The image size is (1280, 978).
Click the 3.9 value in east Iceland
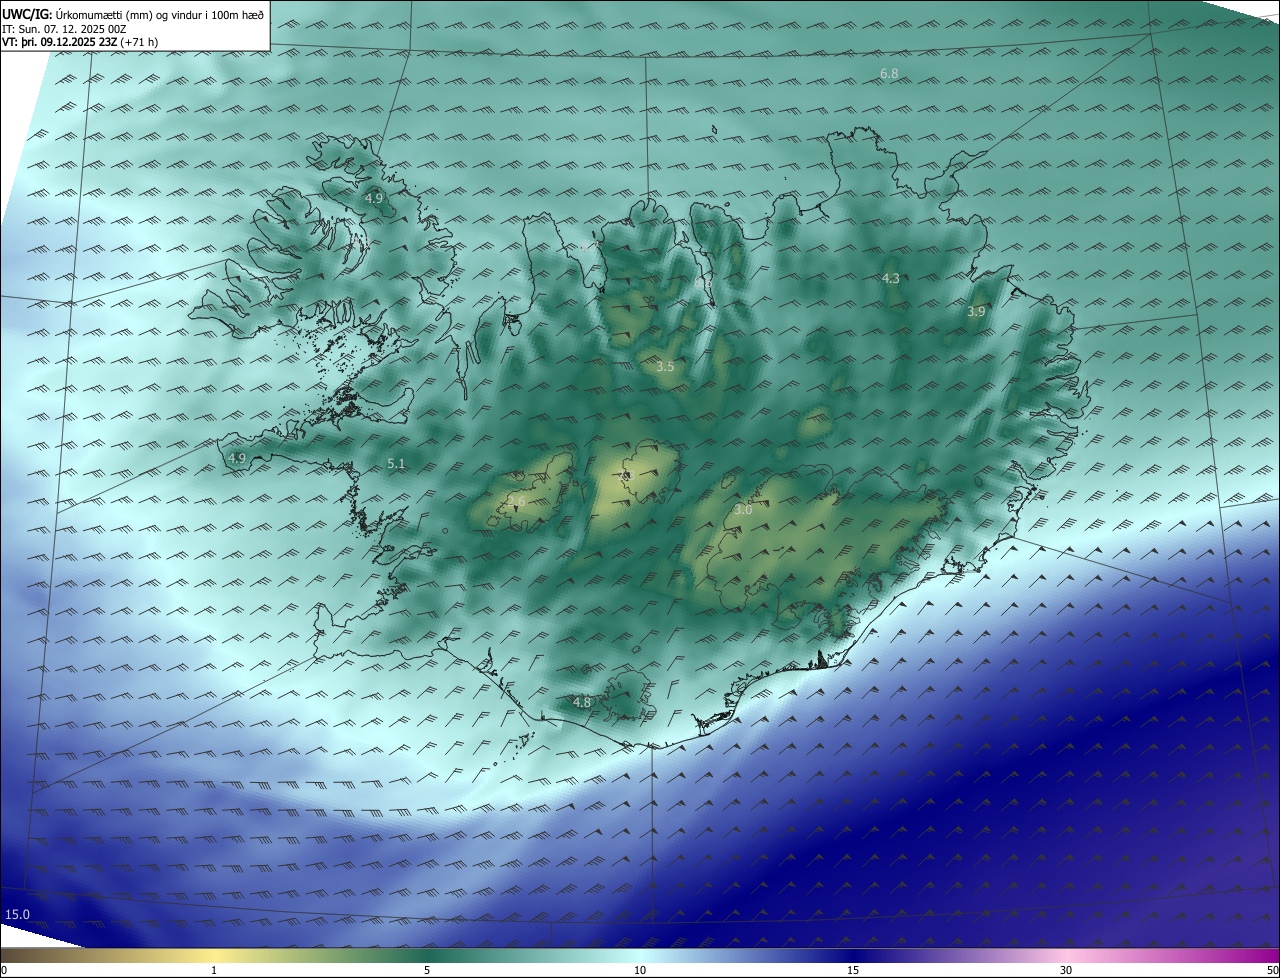tap(976, 312)
